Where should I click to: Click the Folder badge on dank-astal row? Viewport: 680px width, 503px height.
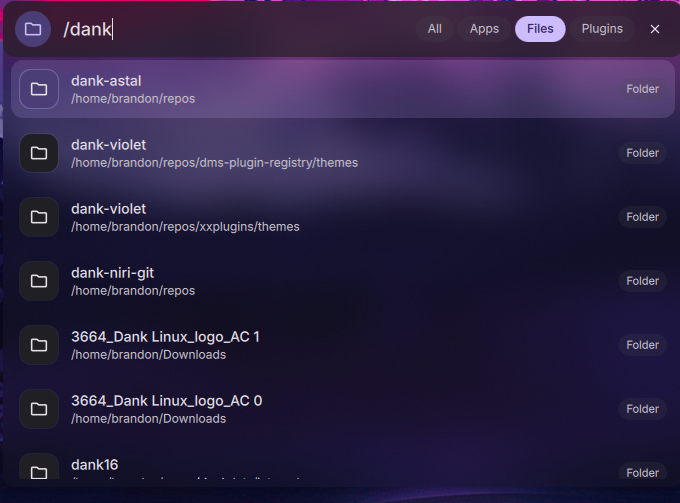[x=642, y=89]
